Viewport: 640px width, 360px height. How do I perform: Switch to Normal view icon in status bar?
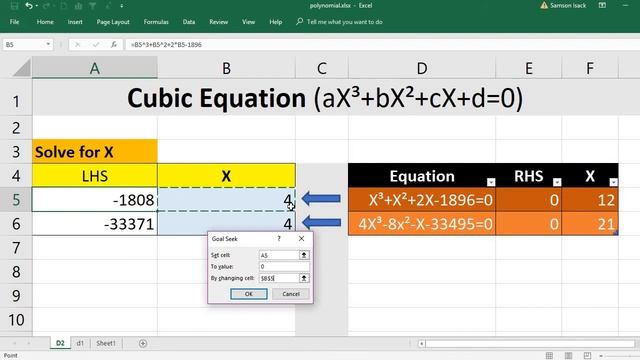[x=549, y=356]
